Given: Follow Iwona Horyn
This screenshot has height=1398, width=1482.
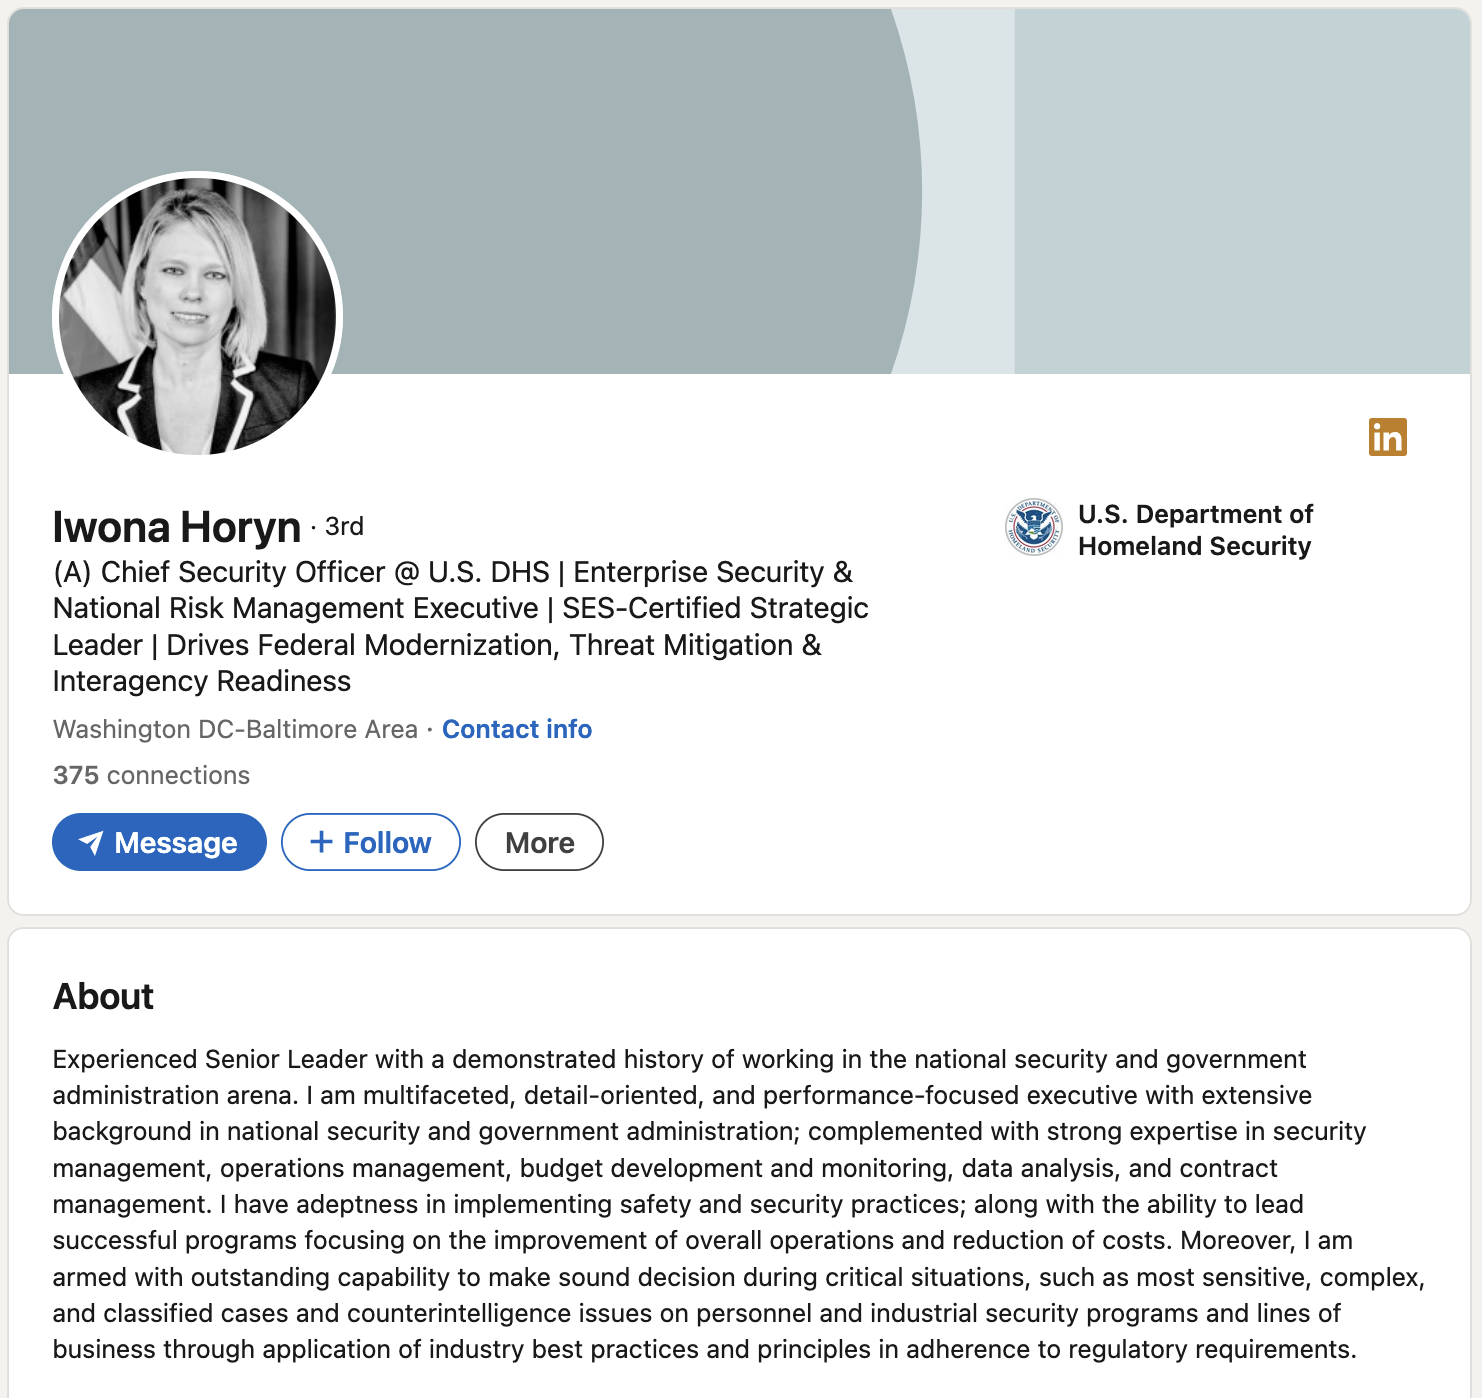Looking at the screenshot, I should coord(370,842).
